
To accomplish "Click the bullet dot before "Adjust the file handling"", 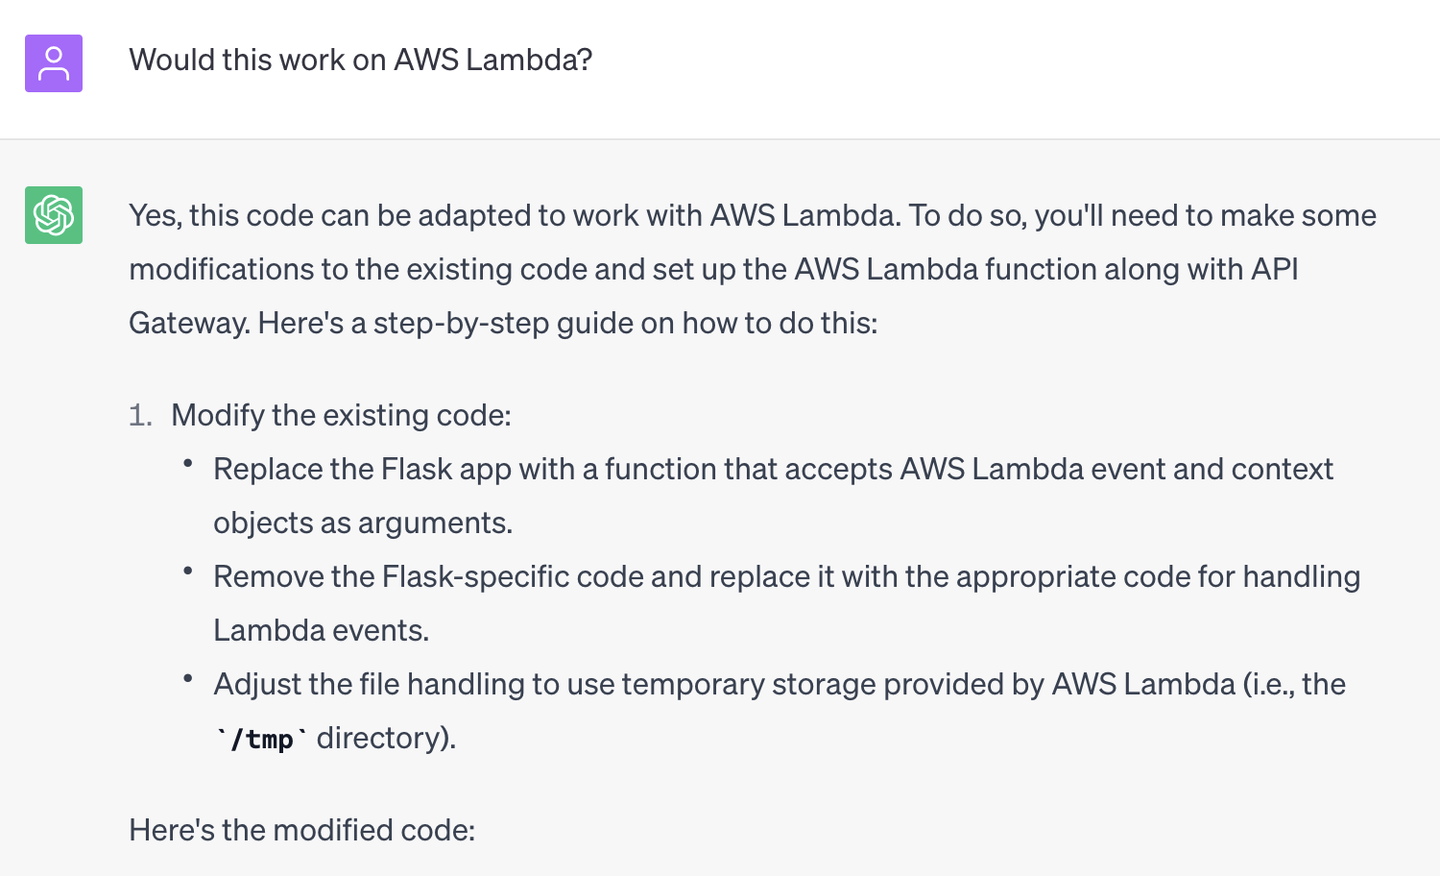I will coord(187,678).
